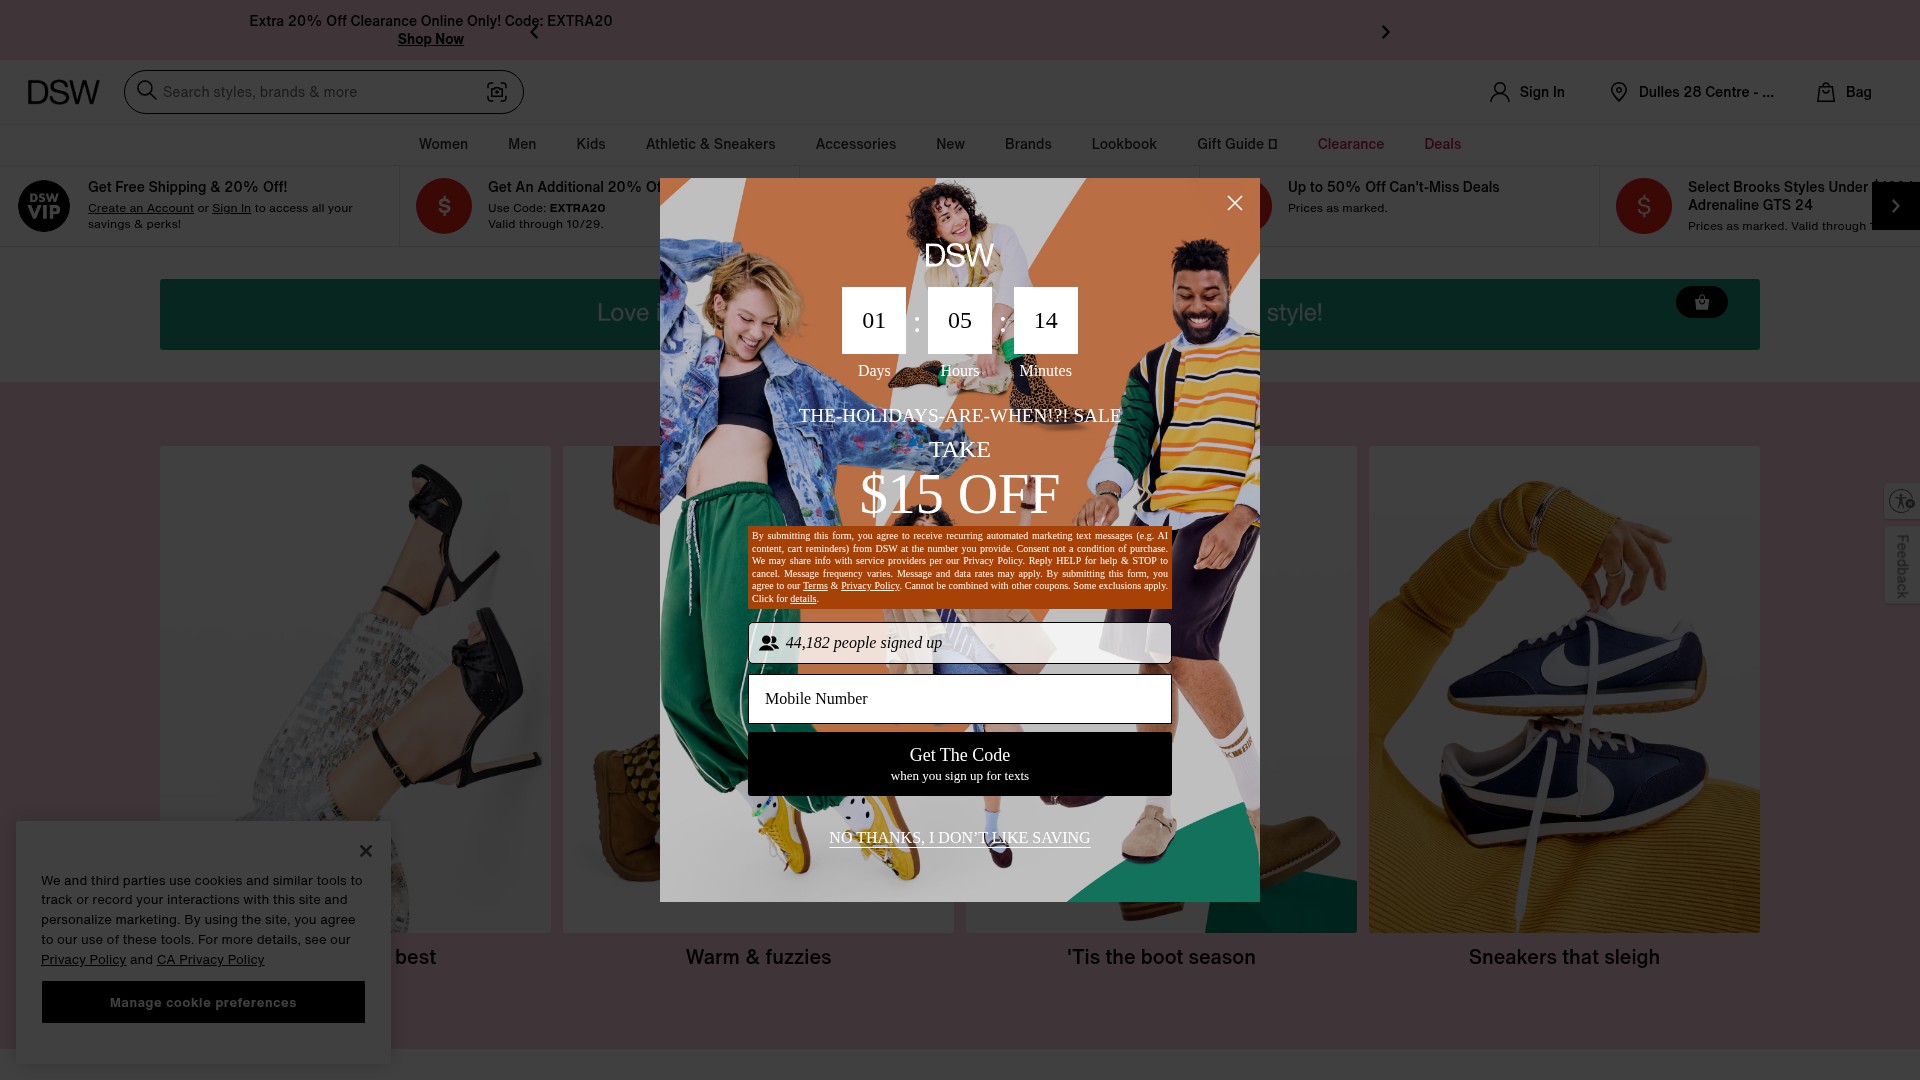Screen dimensions: 1920x1080
Task: Click dollar icon beside EXTRA20 offer
Action: [444, 206]
